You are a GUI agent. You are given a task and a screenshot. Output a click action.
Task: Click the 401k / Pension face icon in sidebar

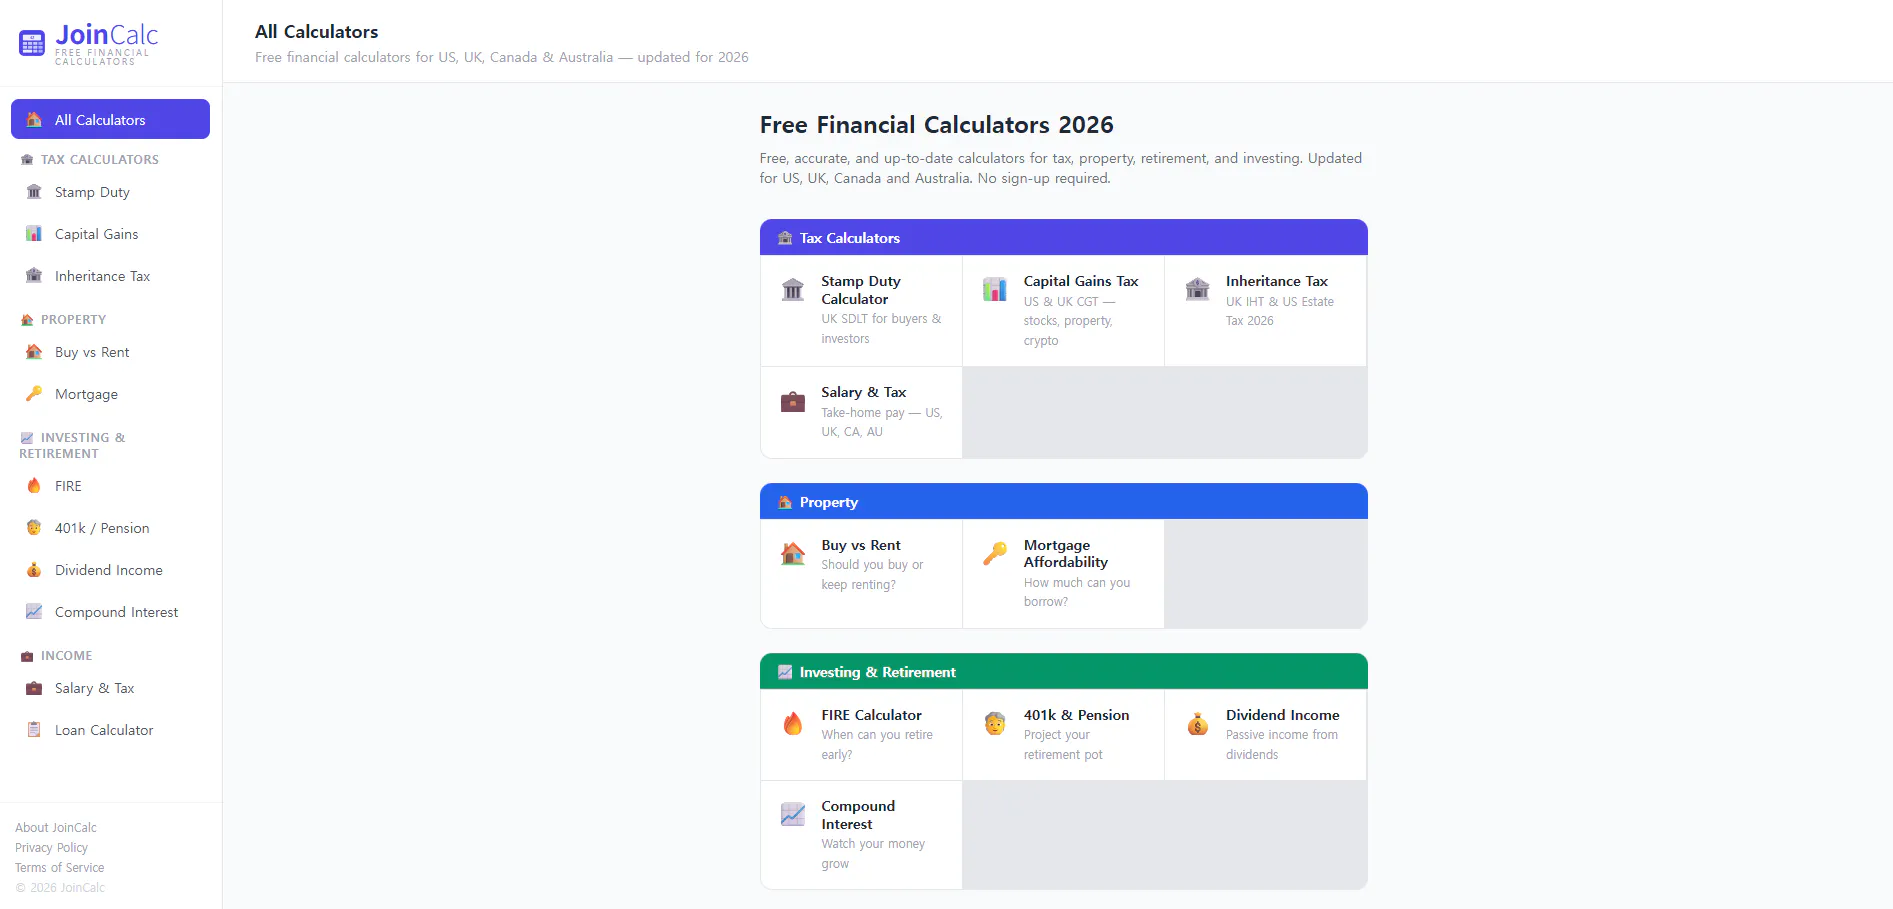[x=34, y=527]
